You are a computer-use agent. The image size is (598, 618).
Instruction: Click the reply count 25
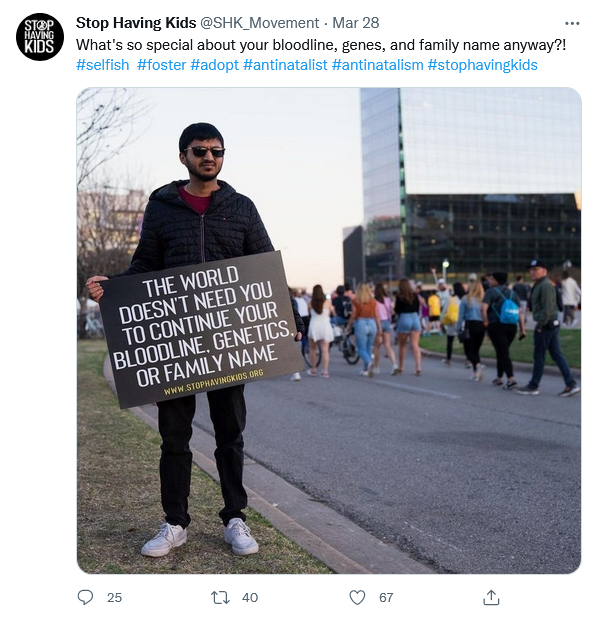click(x=114, y=598)
